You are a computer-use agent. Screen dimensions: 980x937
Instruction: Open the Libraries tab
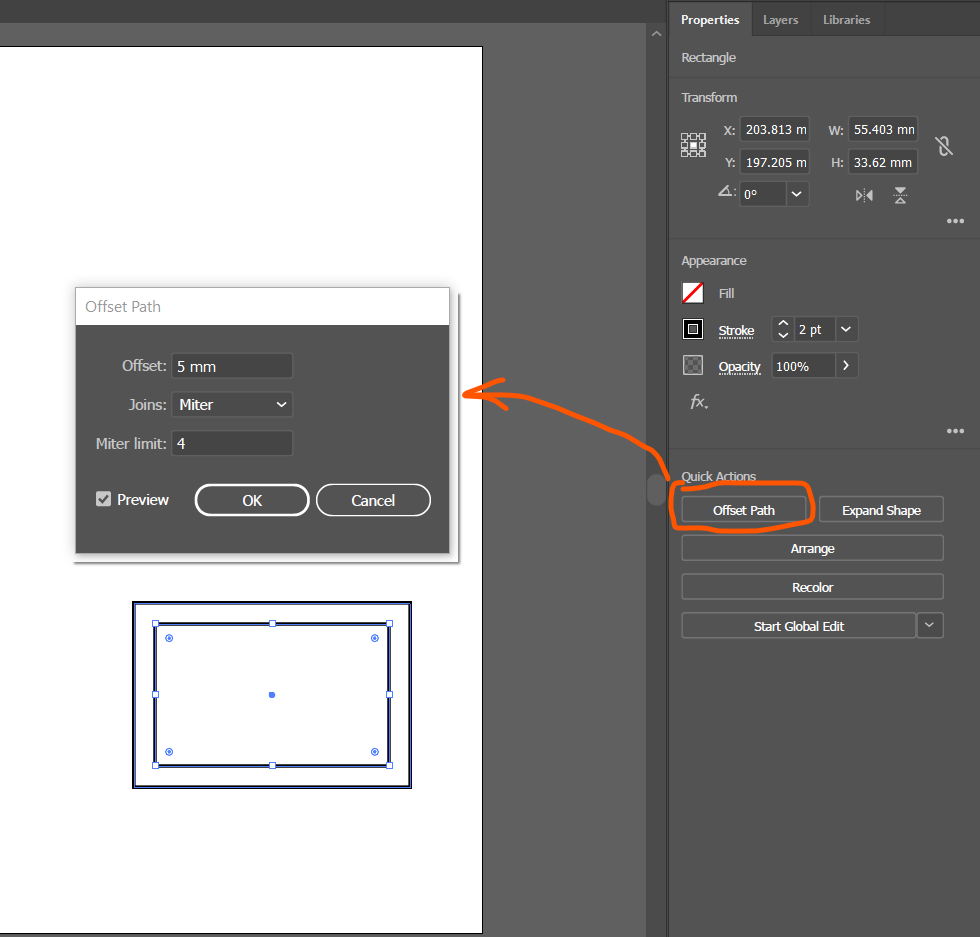[846, 19]
